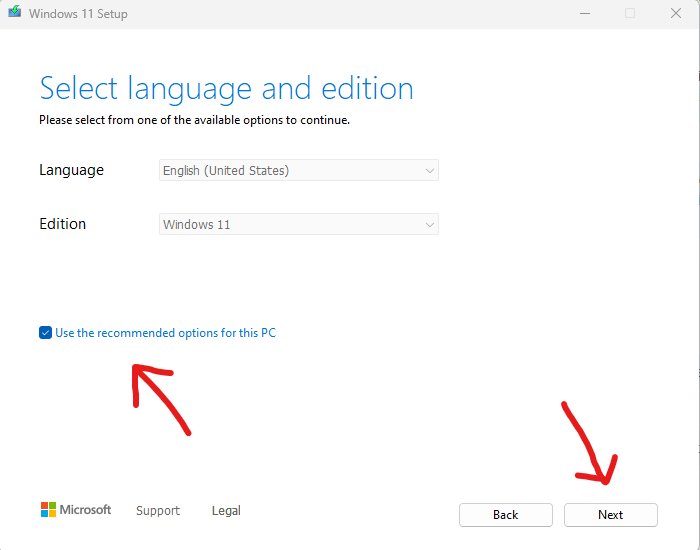This screenshot has height=550, width=700.
Task: Open the Legal link
Action: click(226, 510)
